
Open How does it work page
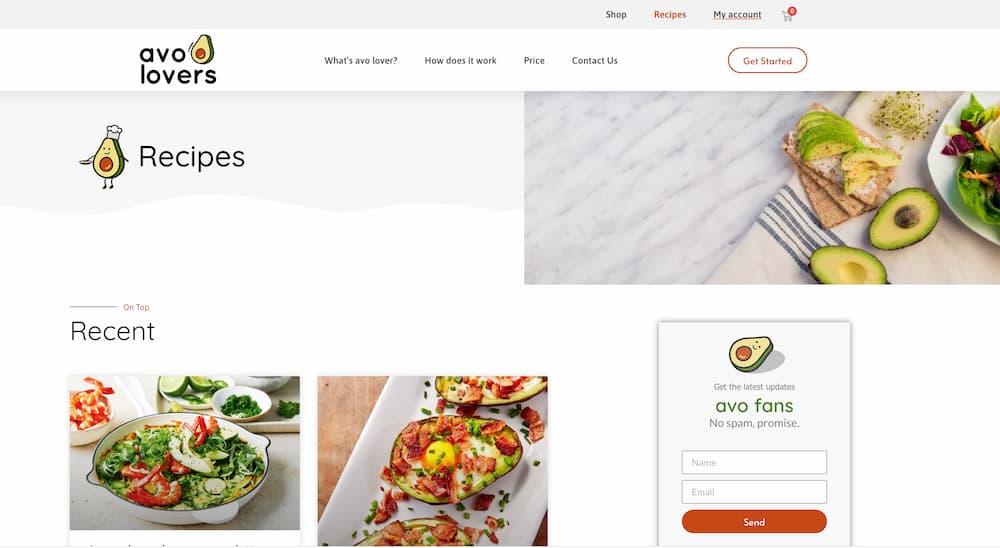coord(460,61)
